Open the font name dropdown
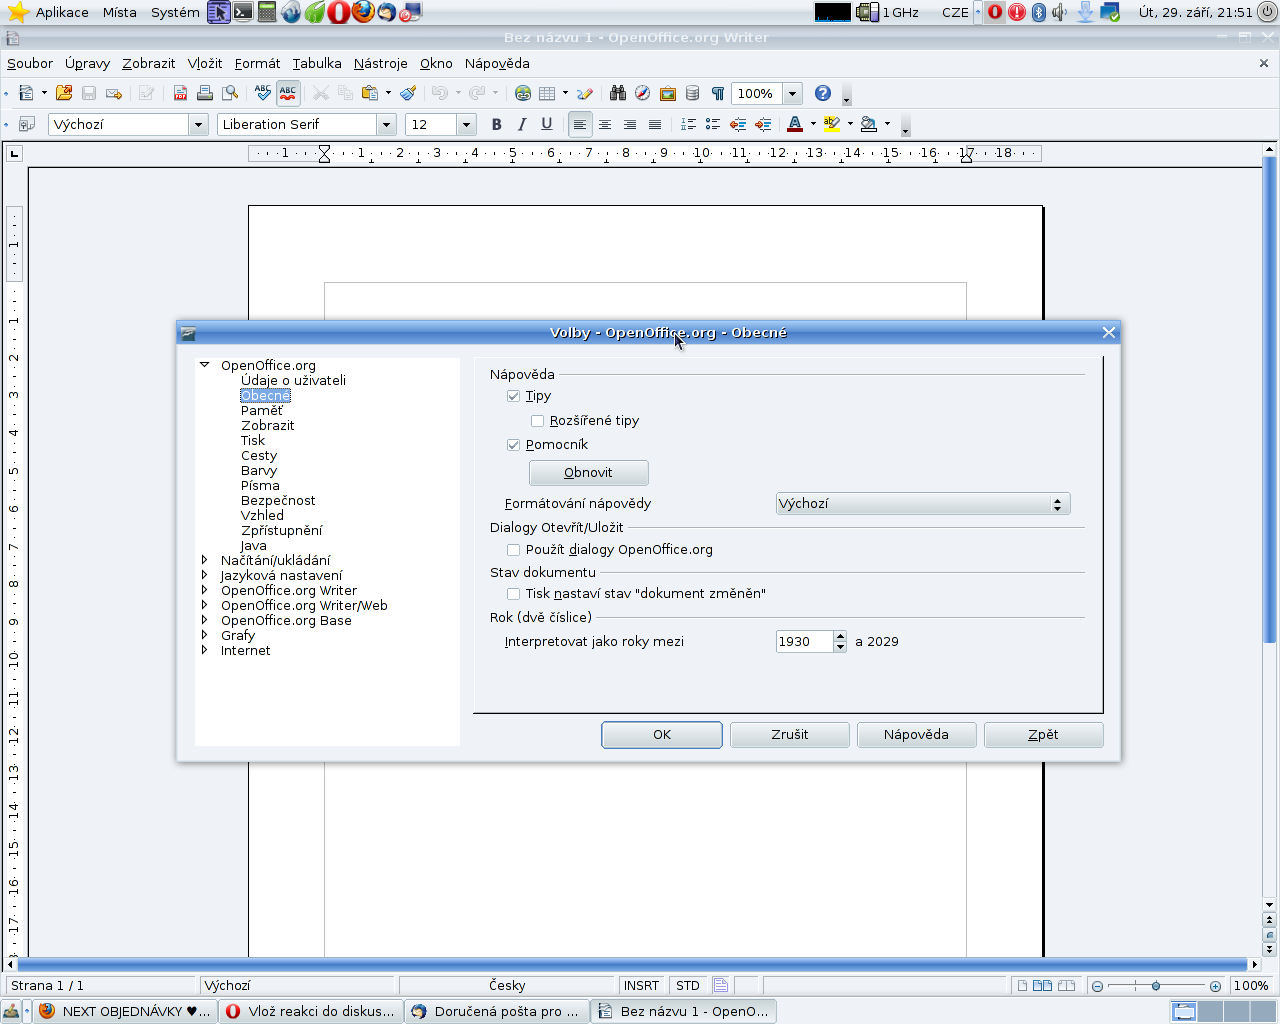The image size is (1280, 1024). [387, 124]
